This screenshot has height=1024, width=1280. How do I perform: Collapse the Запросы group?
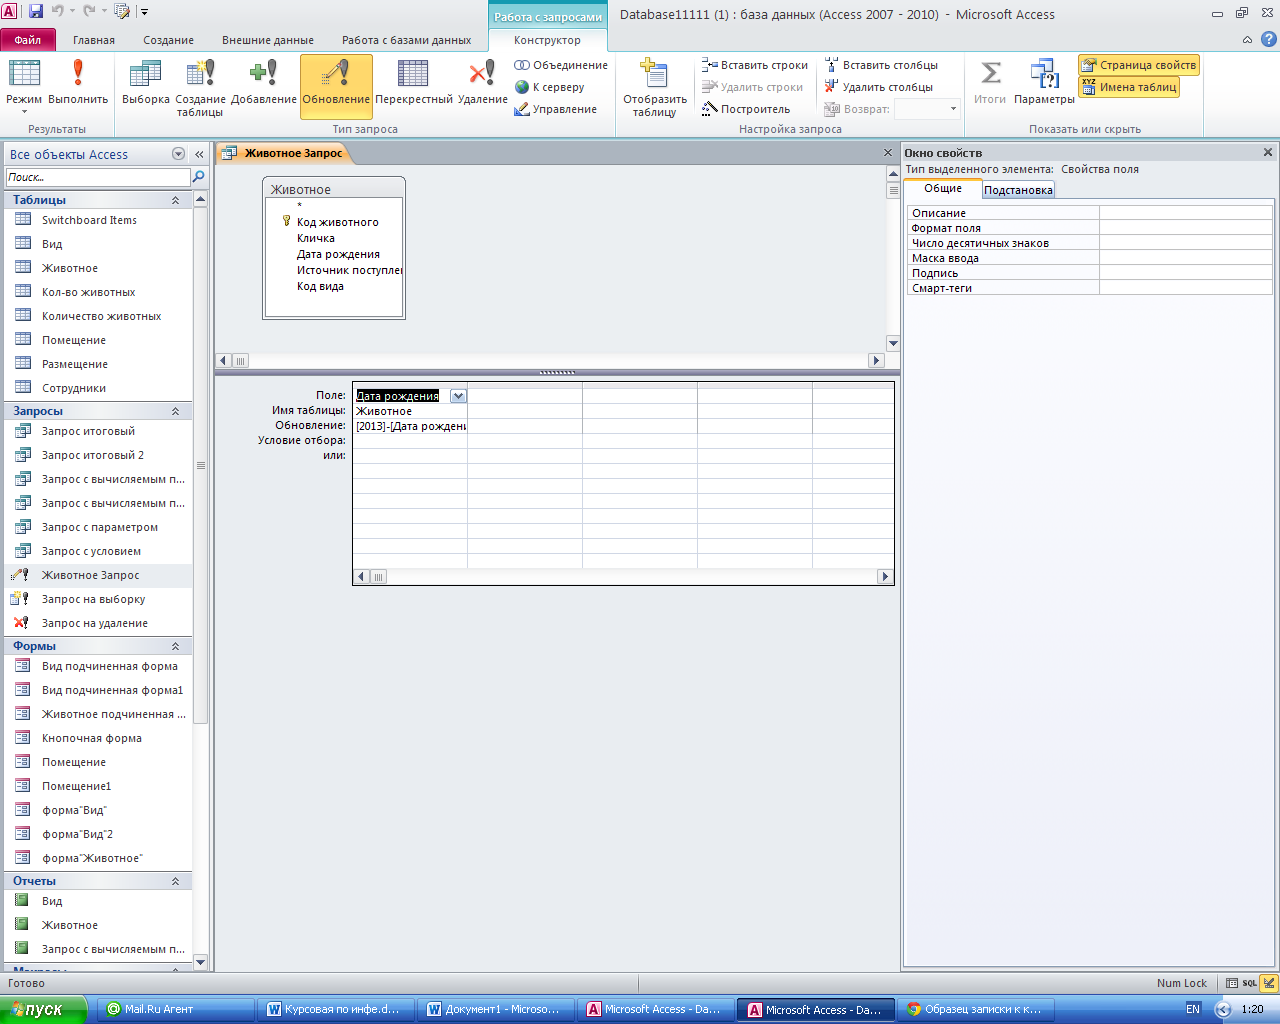[x=175, y=411]
